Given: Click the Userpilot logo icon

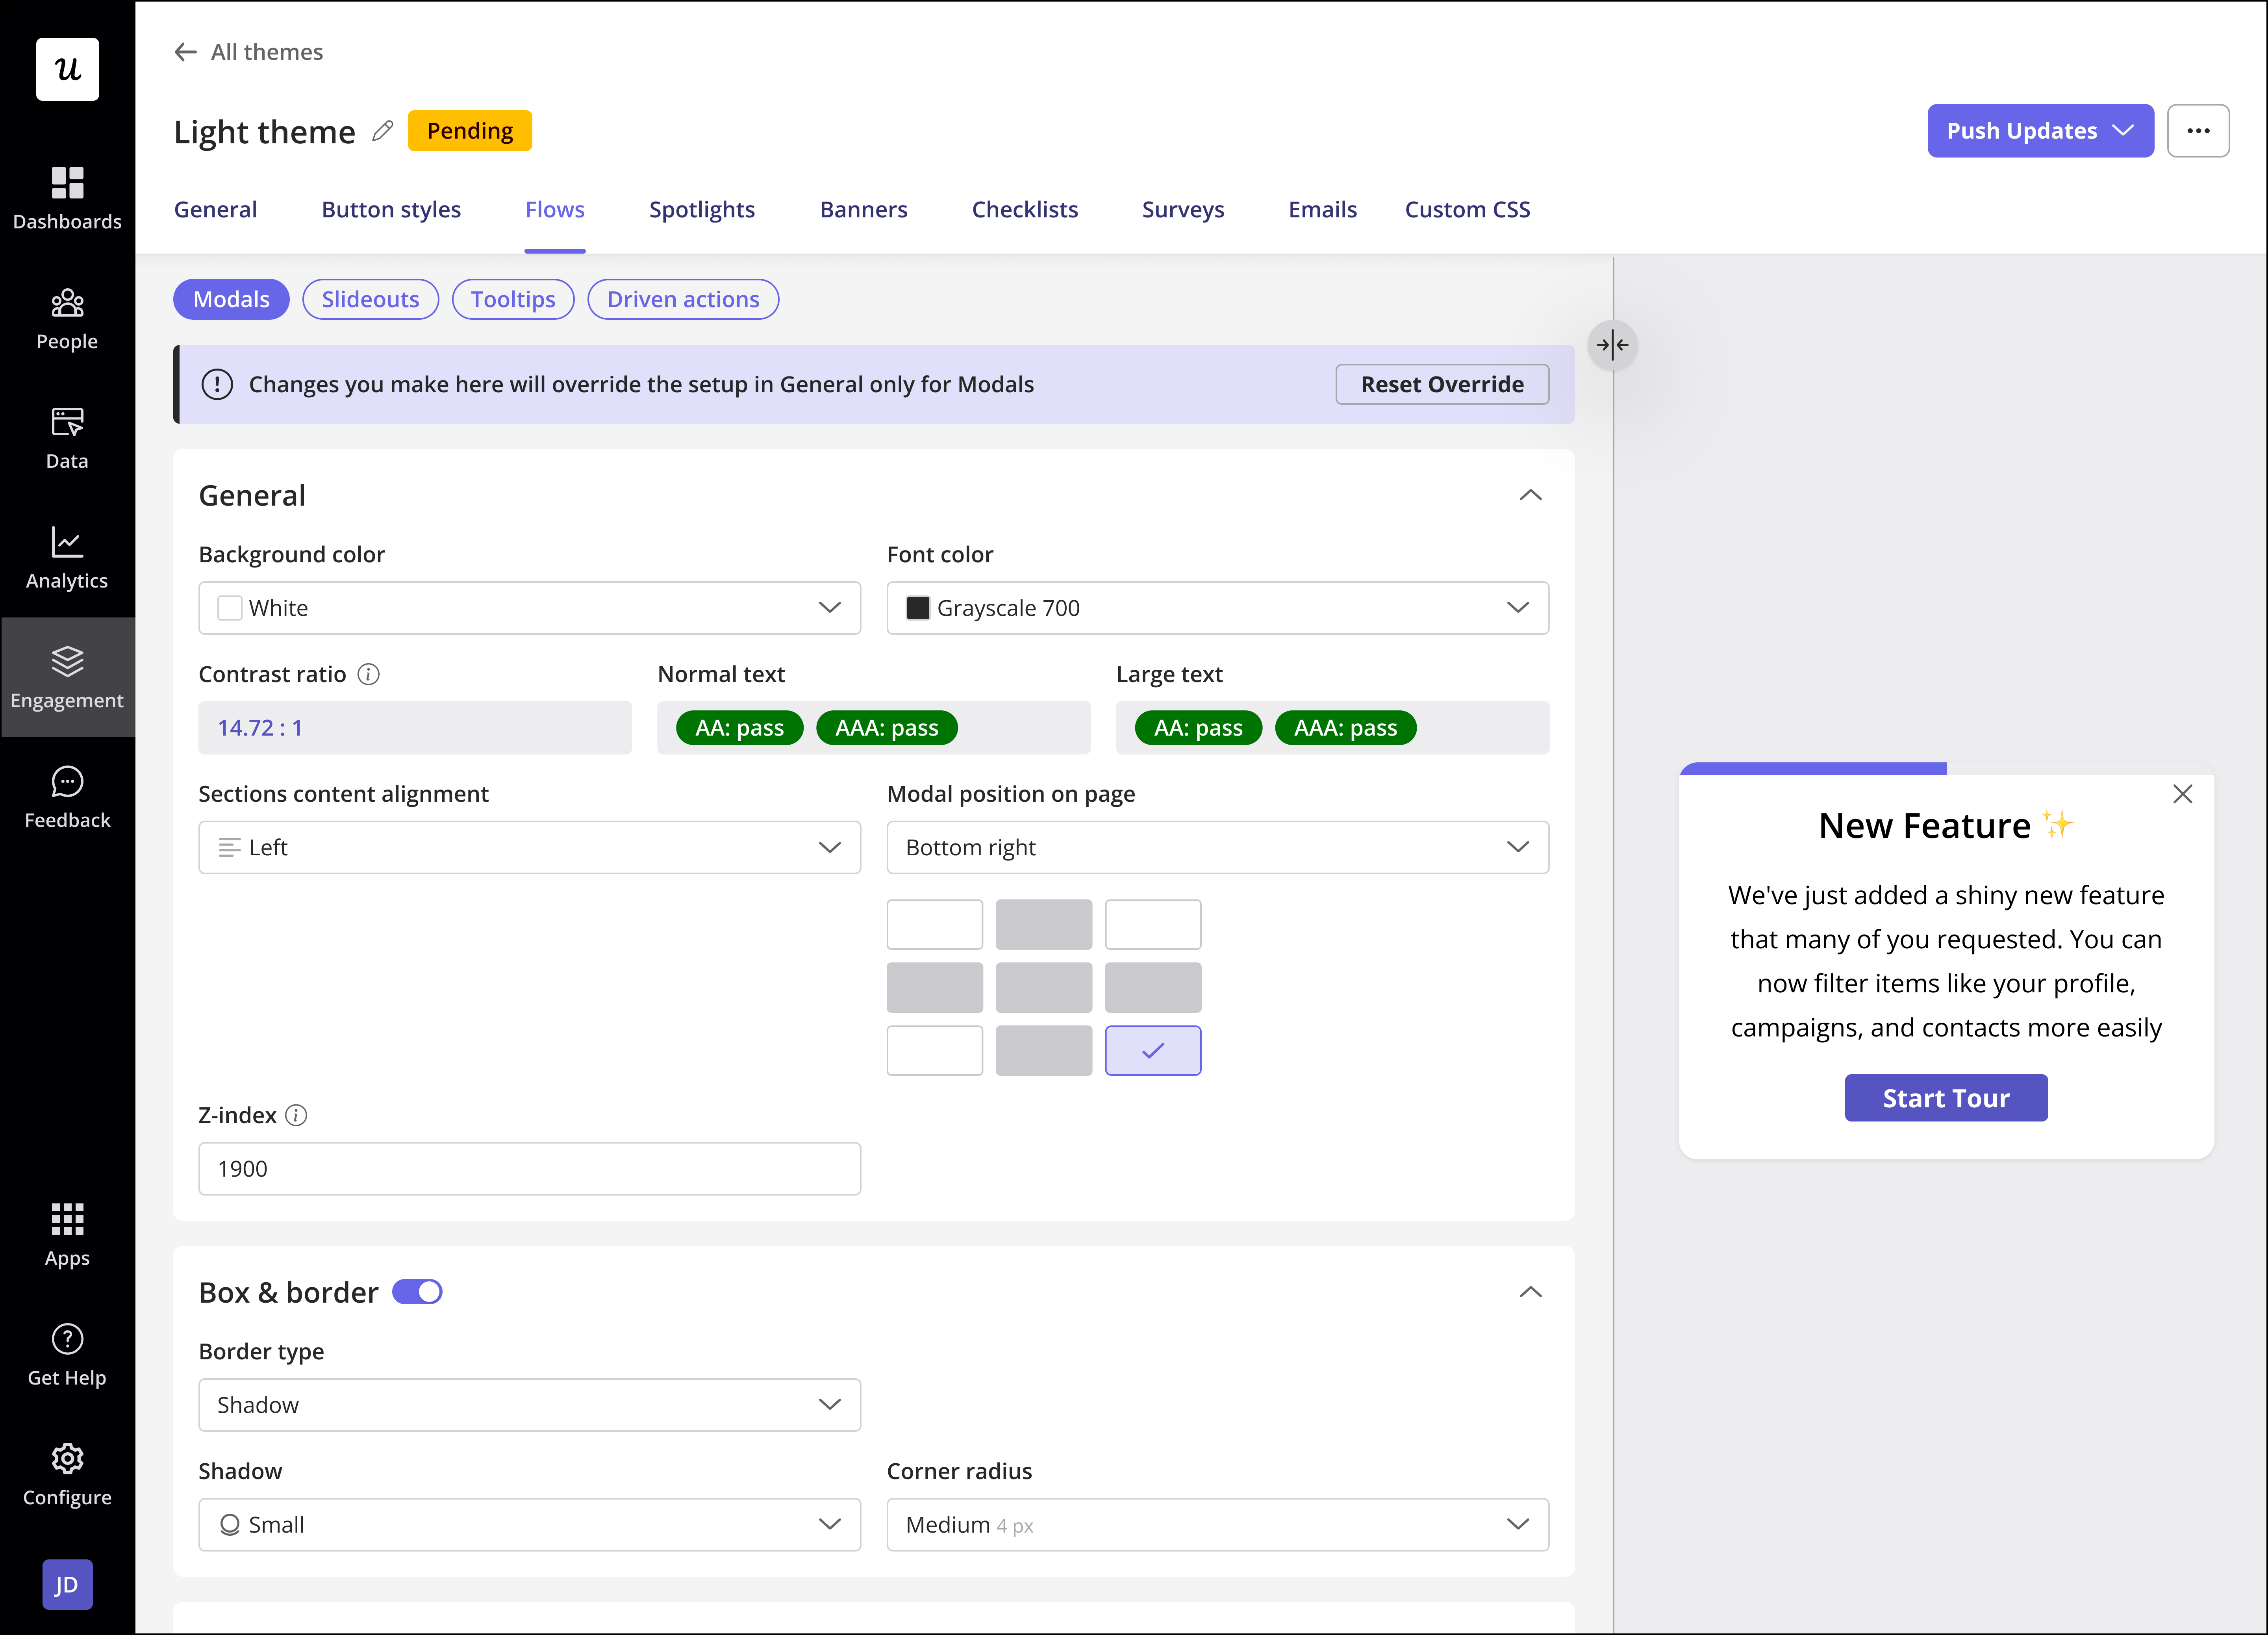Looking at the screenshot, I should pyautogui.click(x=67, y=69).
